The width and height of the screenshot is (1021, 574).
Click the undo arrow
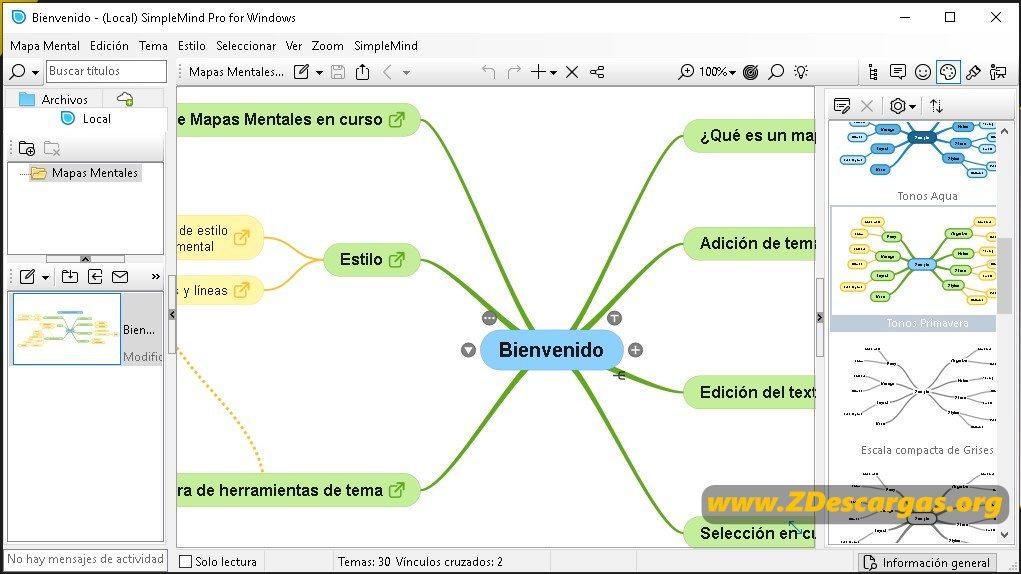(488, 72)
